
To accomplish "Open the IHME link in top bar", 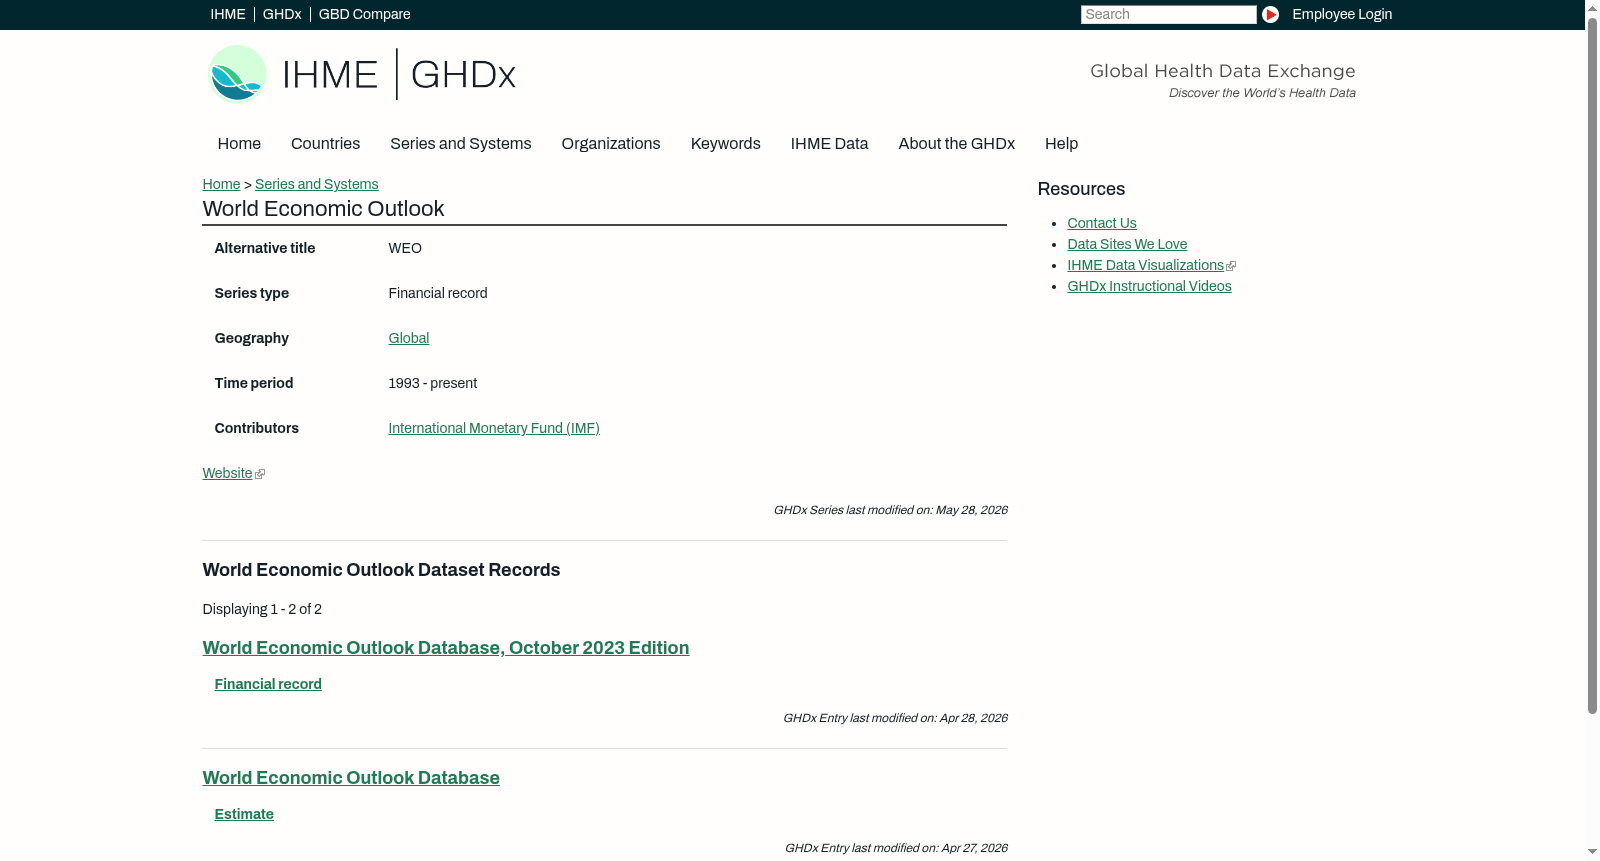I will click(x=228, y=14).
